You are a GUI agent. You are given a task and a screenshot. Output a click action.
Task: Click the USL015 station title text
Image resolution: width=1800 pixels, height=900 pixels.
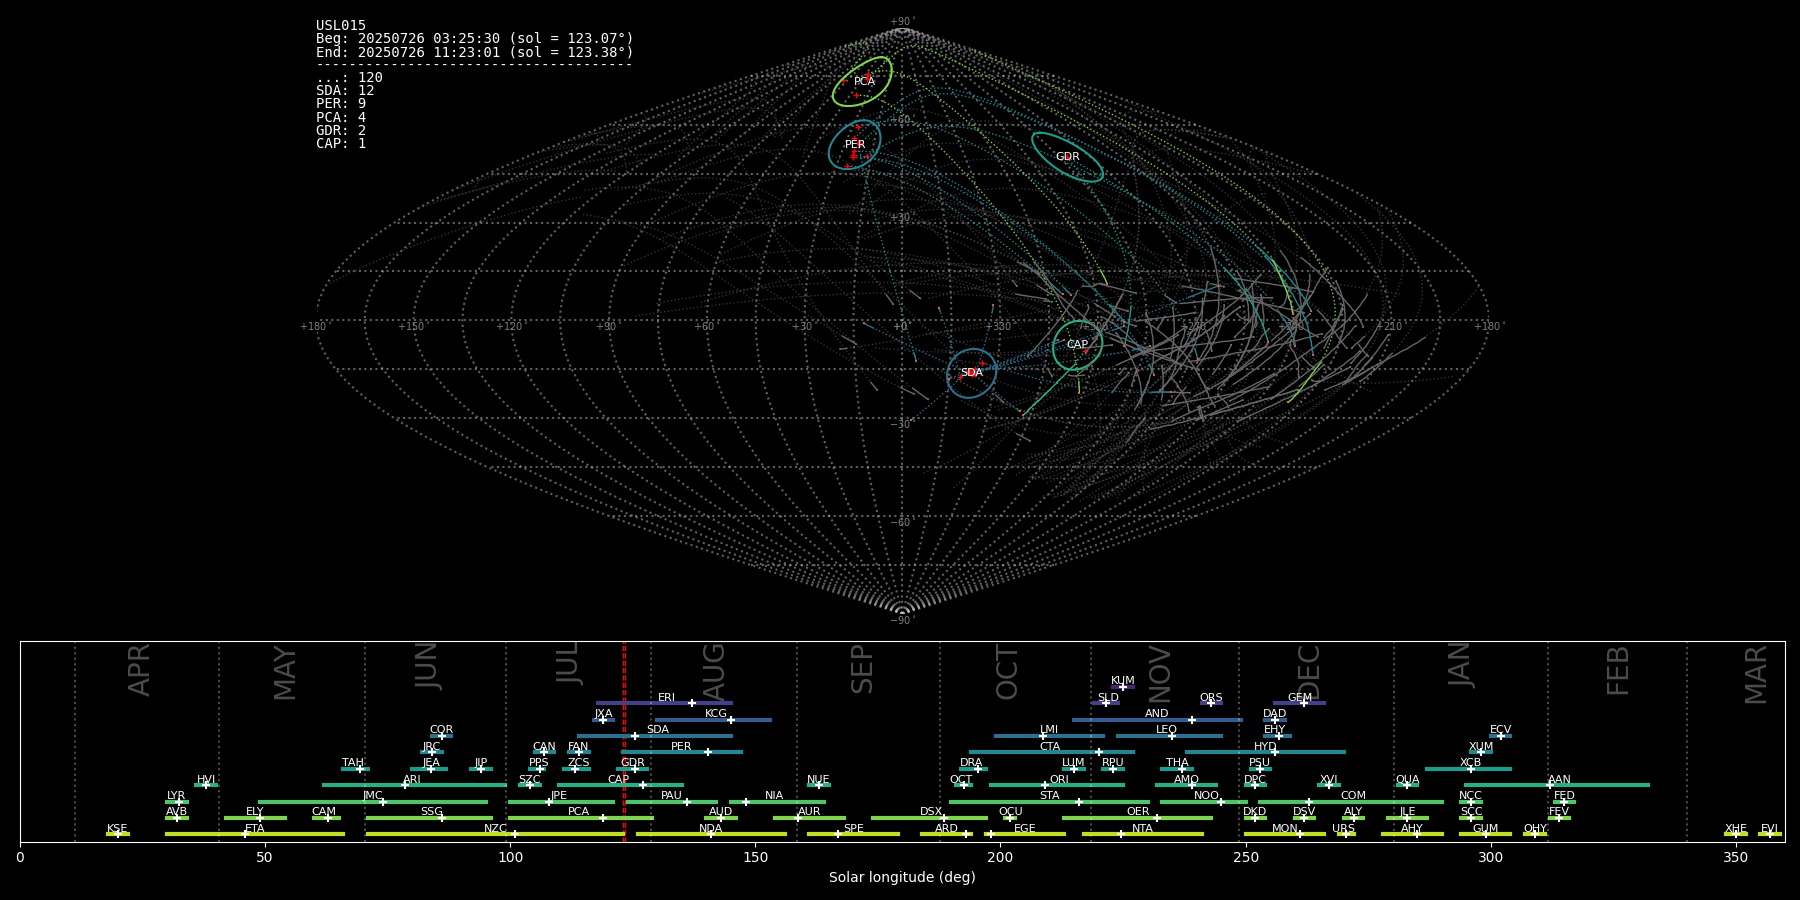[x=341, y=26]
